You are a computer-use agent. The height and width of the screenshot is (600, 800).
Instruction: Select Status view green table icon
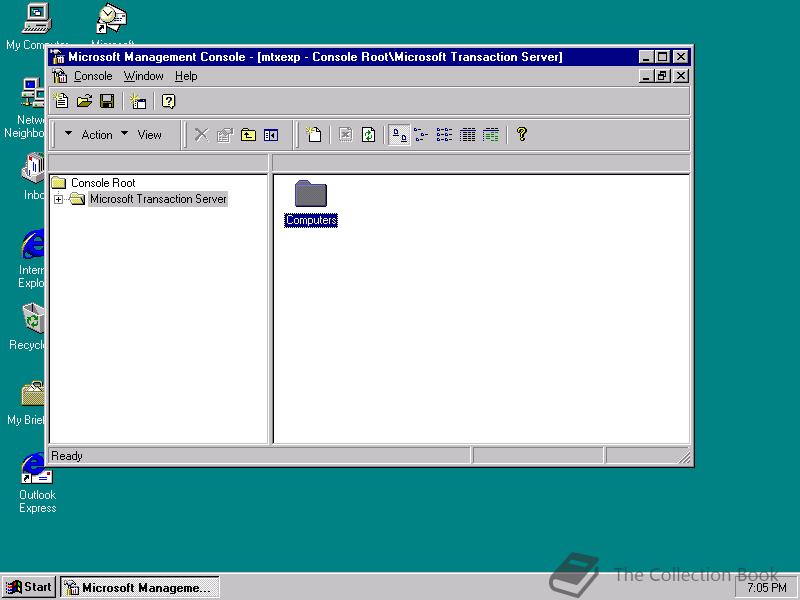[491, 135]
